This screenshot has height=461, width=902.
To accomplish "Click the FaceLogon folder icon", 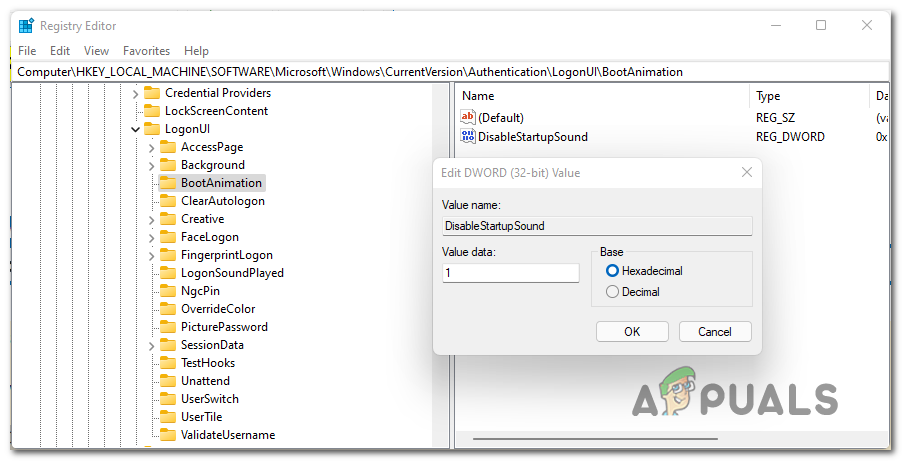I will point(168,237).
